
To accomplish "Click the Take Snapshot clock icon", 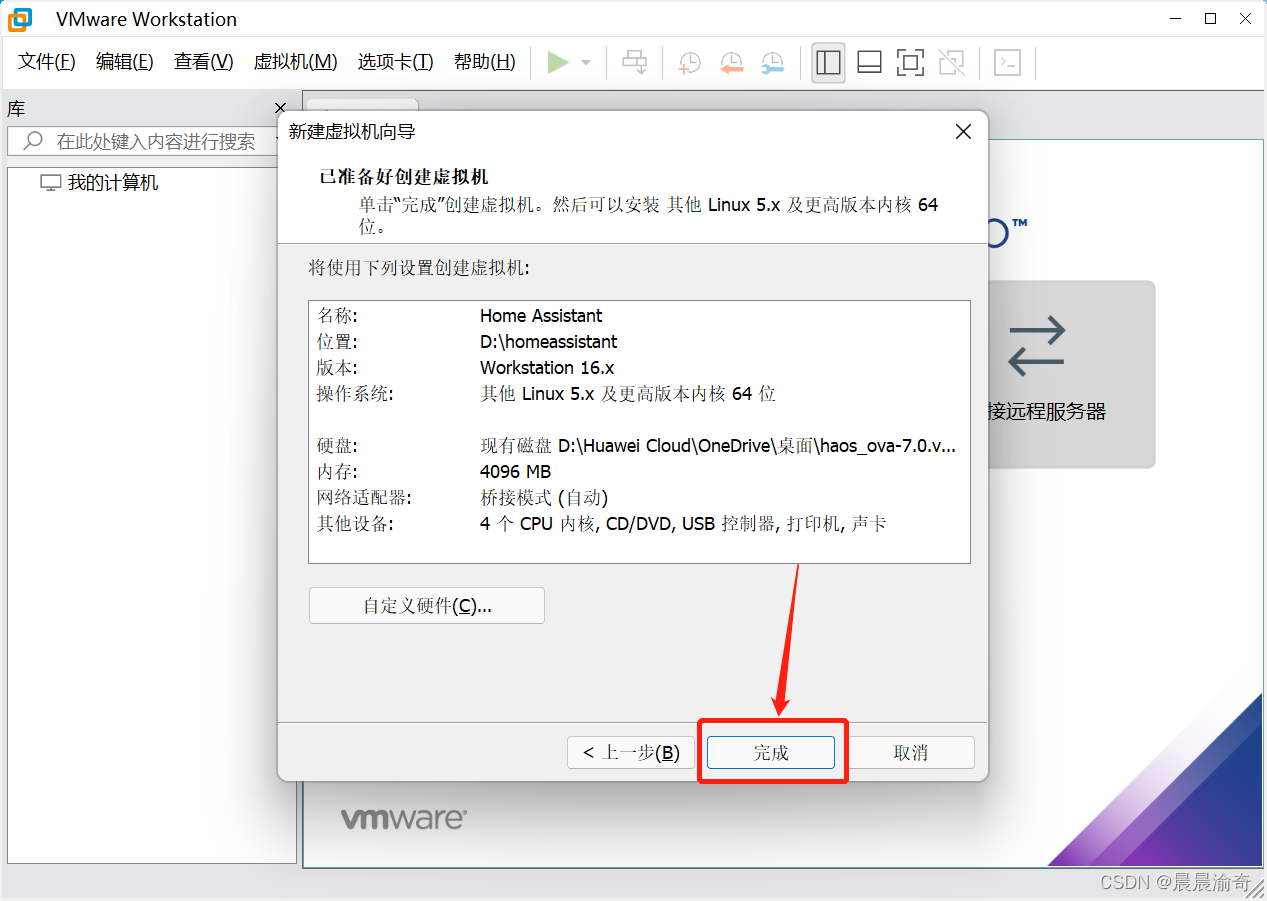I will click(x=689, y=62).
